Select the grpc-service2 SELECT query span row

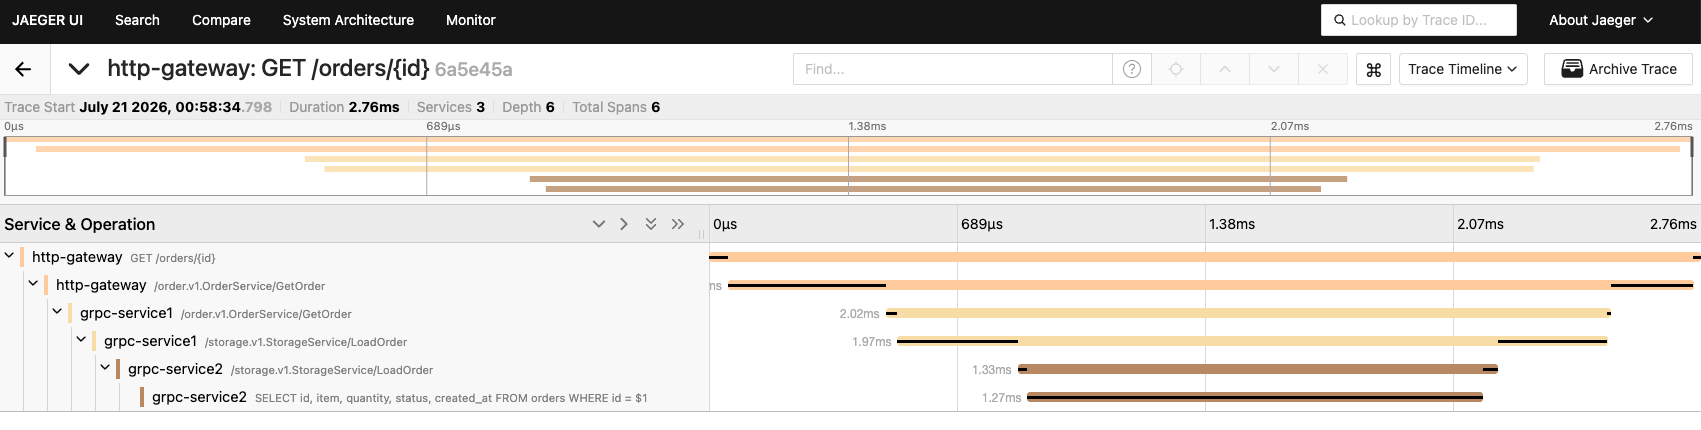[399, 397]
